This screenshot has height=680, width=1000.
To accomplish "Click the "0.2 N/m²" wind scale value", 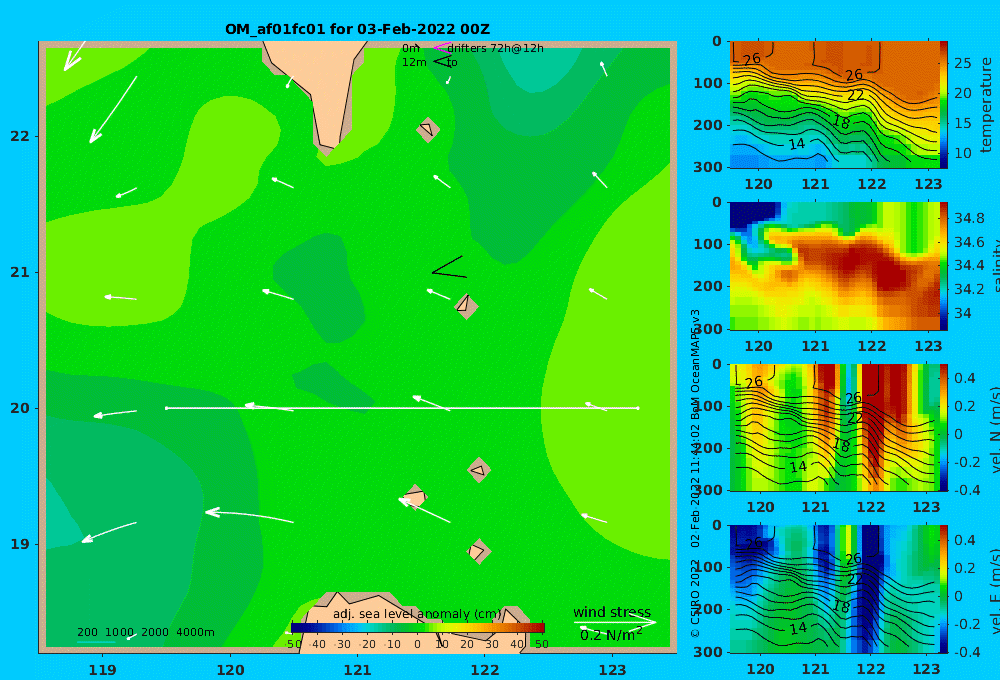I will click(611, 635).
